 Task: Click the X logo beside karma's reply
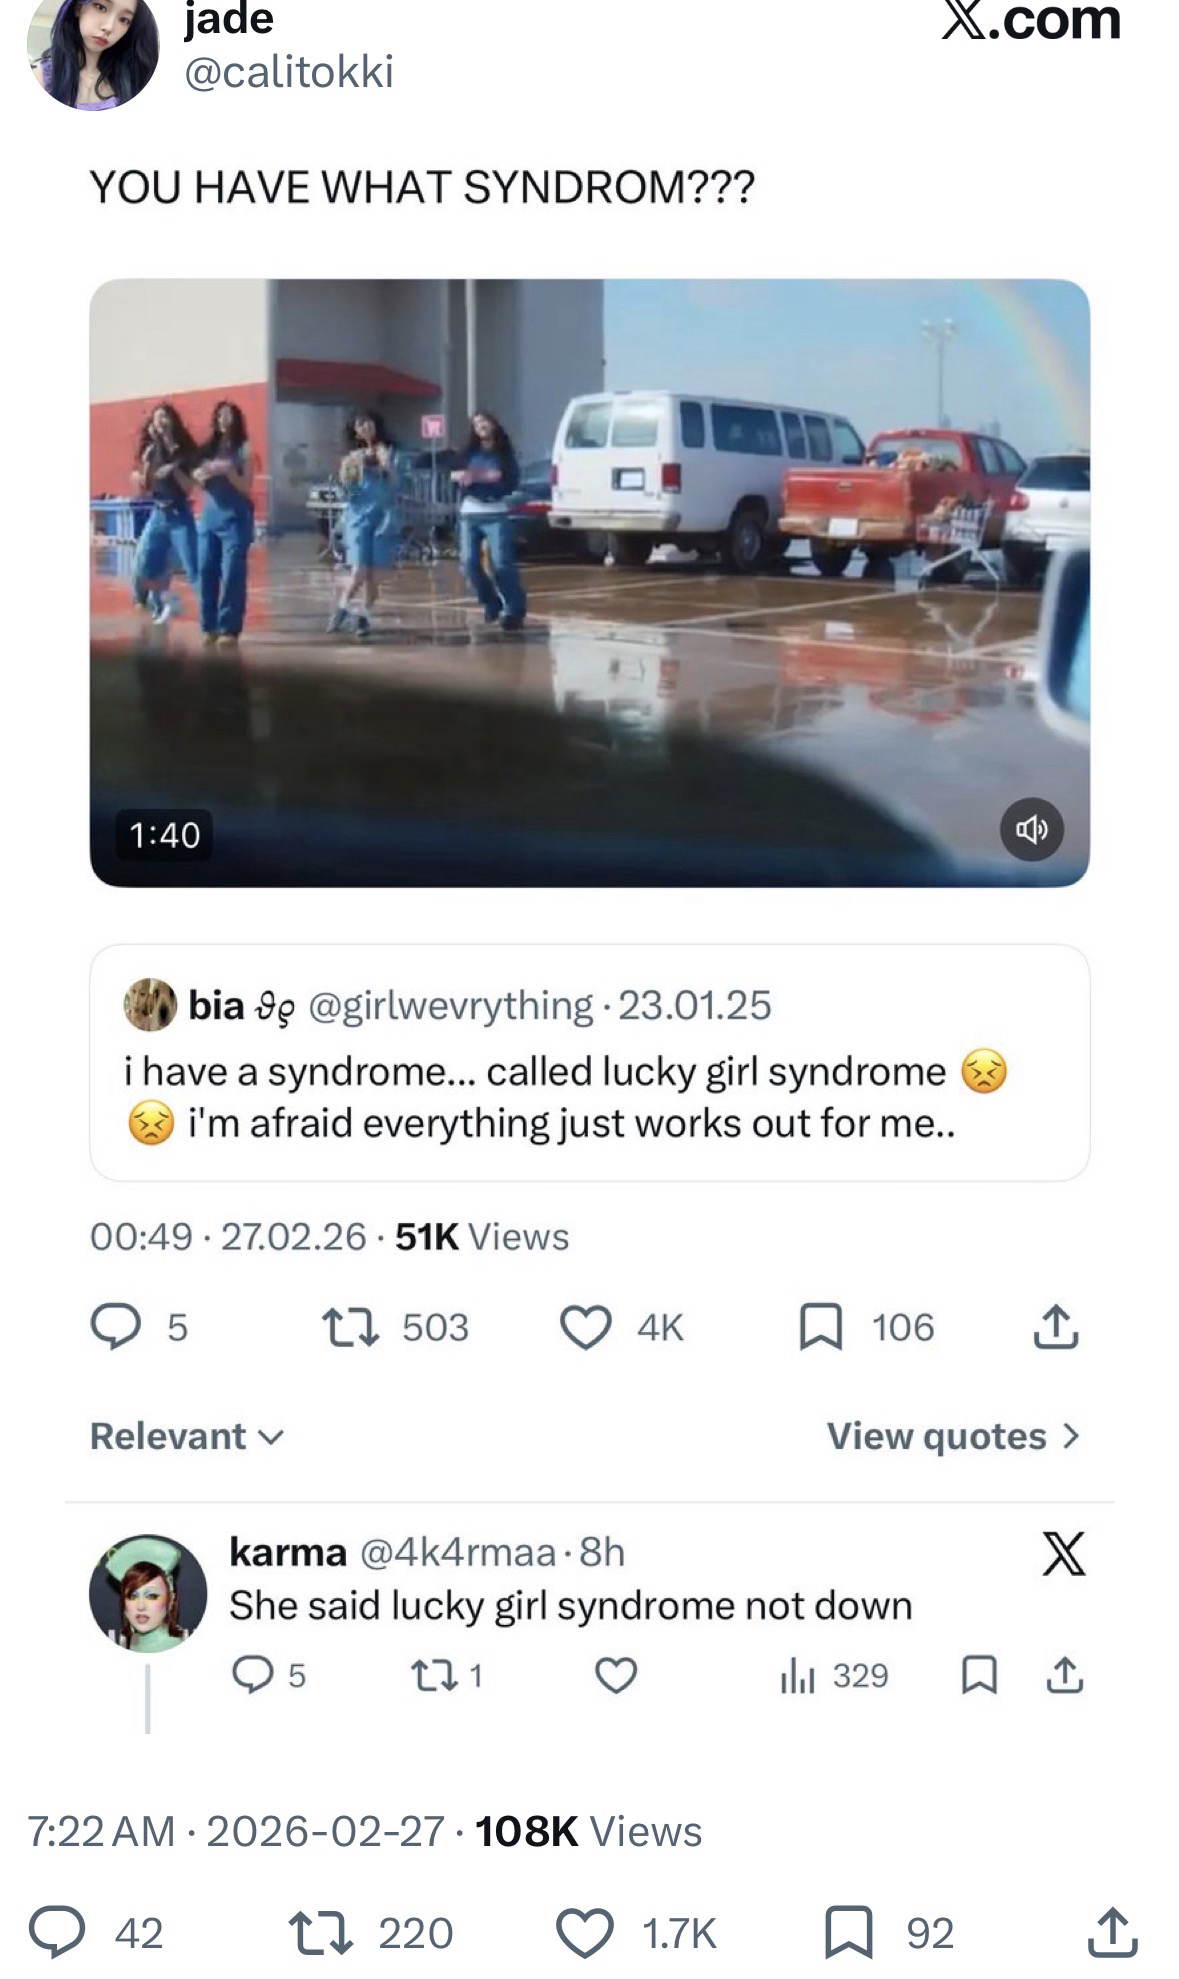pyautogui.click(x=1064, y=1555)
